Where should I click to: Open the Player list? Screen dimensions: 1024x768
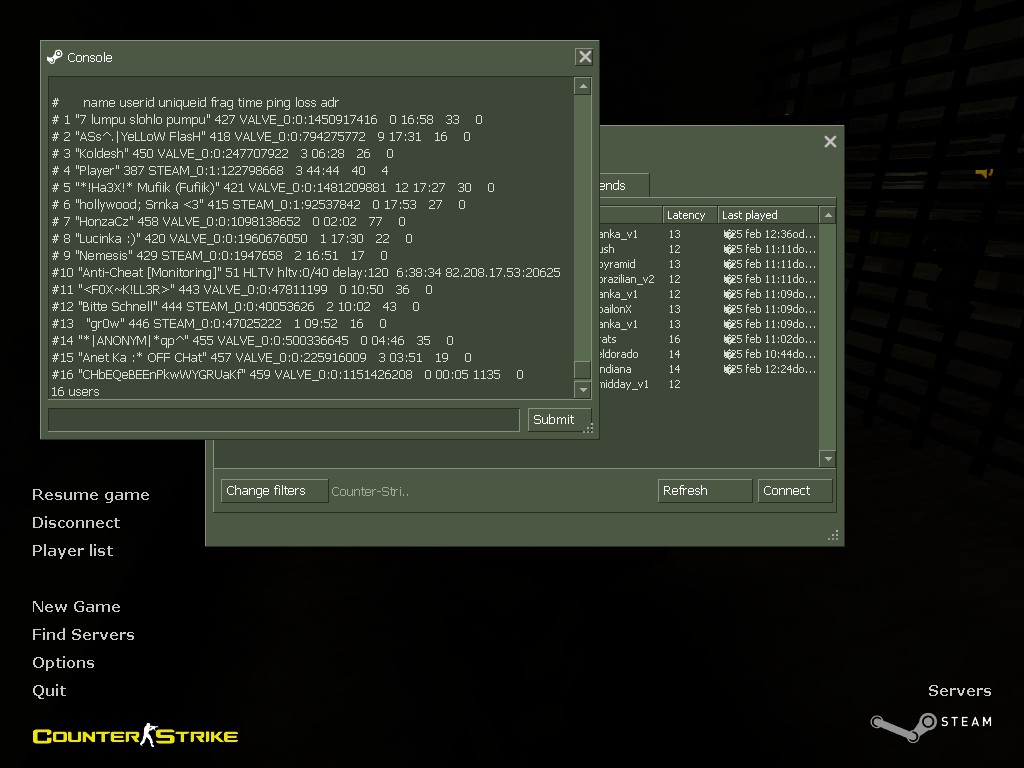pyautogui.click(x=72, y=551)
